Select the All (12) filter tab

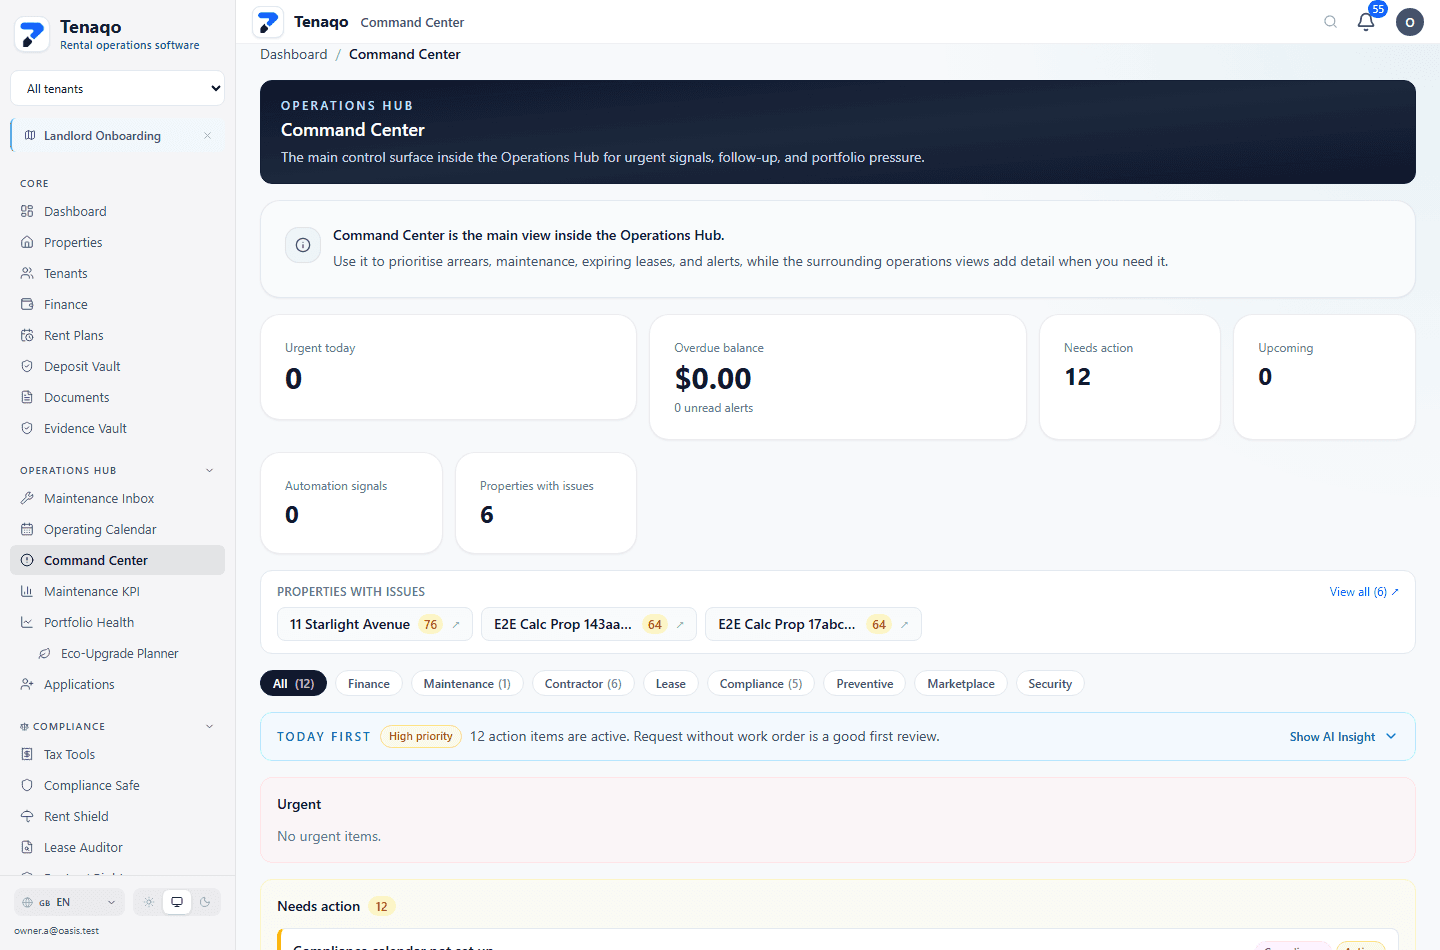[293, 683]
